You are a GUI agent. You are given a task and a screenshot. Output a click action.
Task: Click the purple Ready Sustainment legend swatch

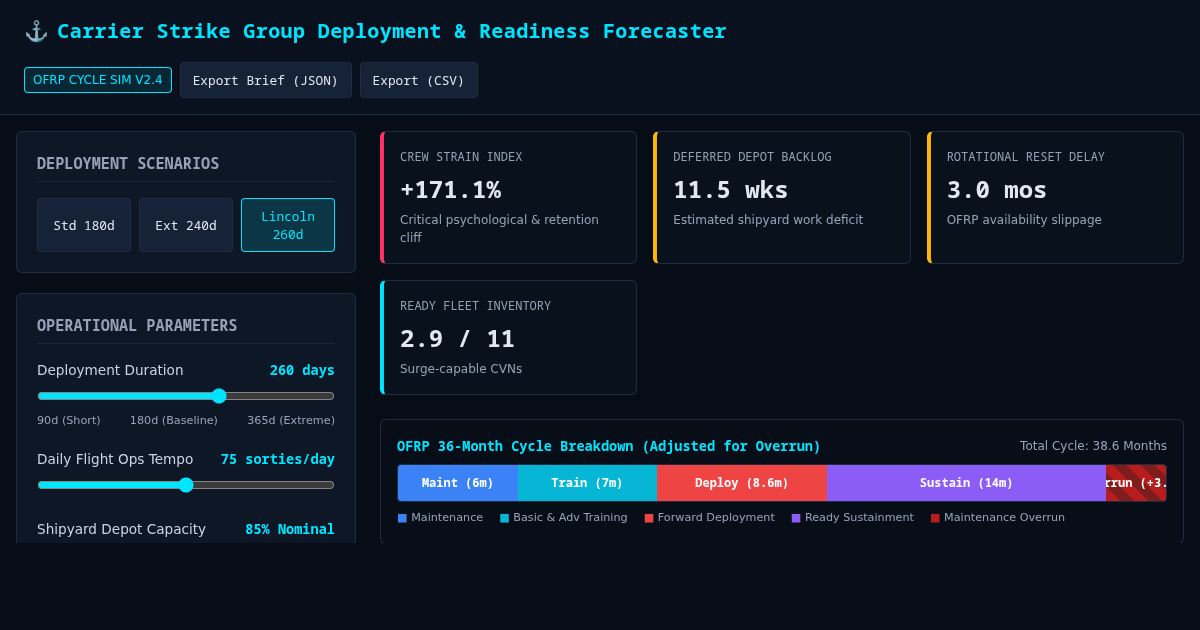(x=796, y=518)
